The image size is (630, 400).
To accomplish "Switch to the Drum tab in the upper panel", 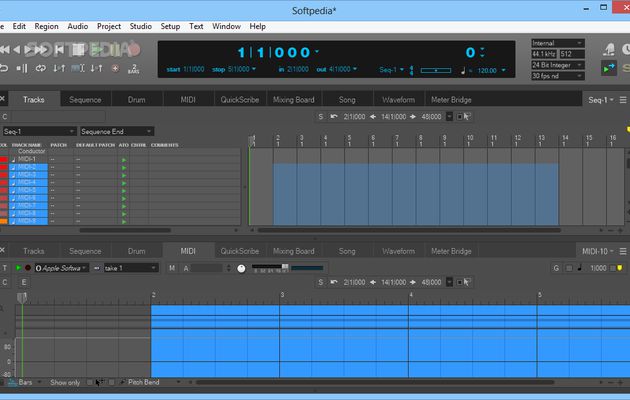I will [x=137, y=100].
